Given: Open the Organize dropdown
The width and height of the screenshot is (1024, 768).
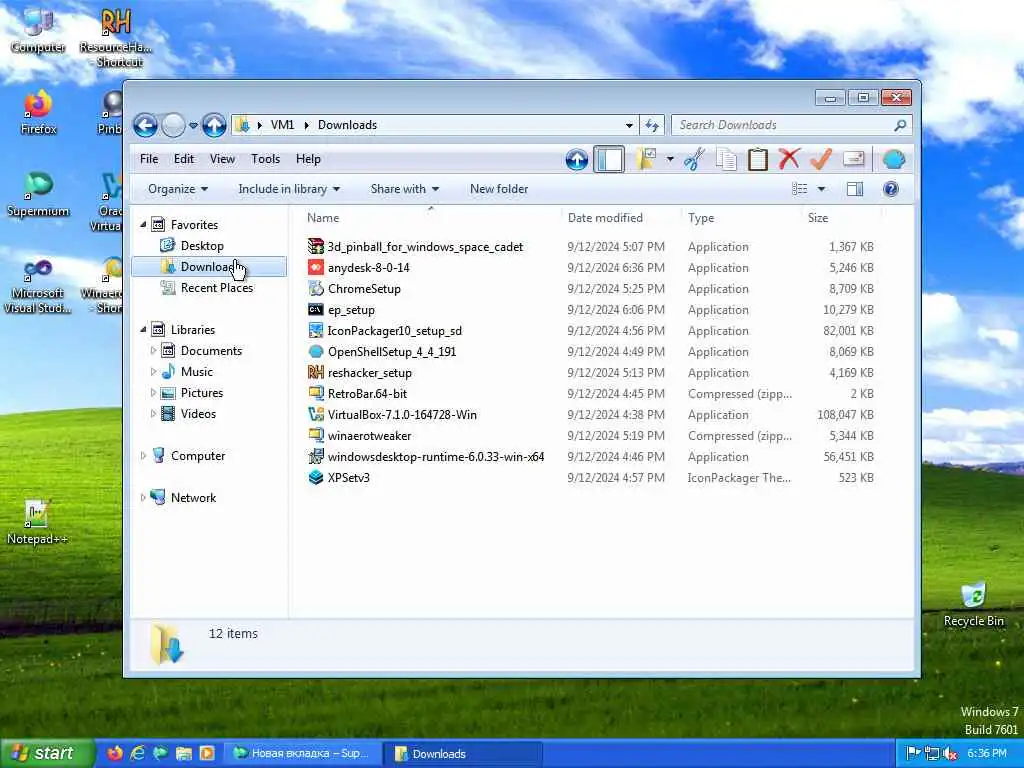Looking at the screenshot, I should [178, 189].
